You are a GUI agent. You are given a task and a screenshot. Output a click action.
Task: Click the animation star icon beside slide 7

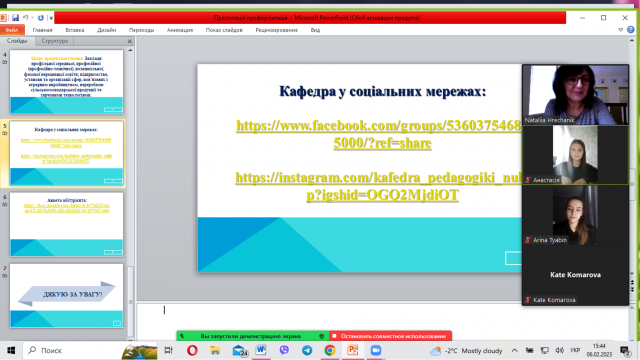(5, 276)
